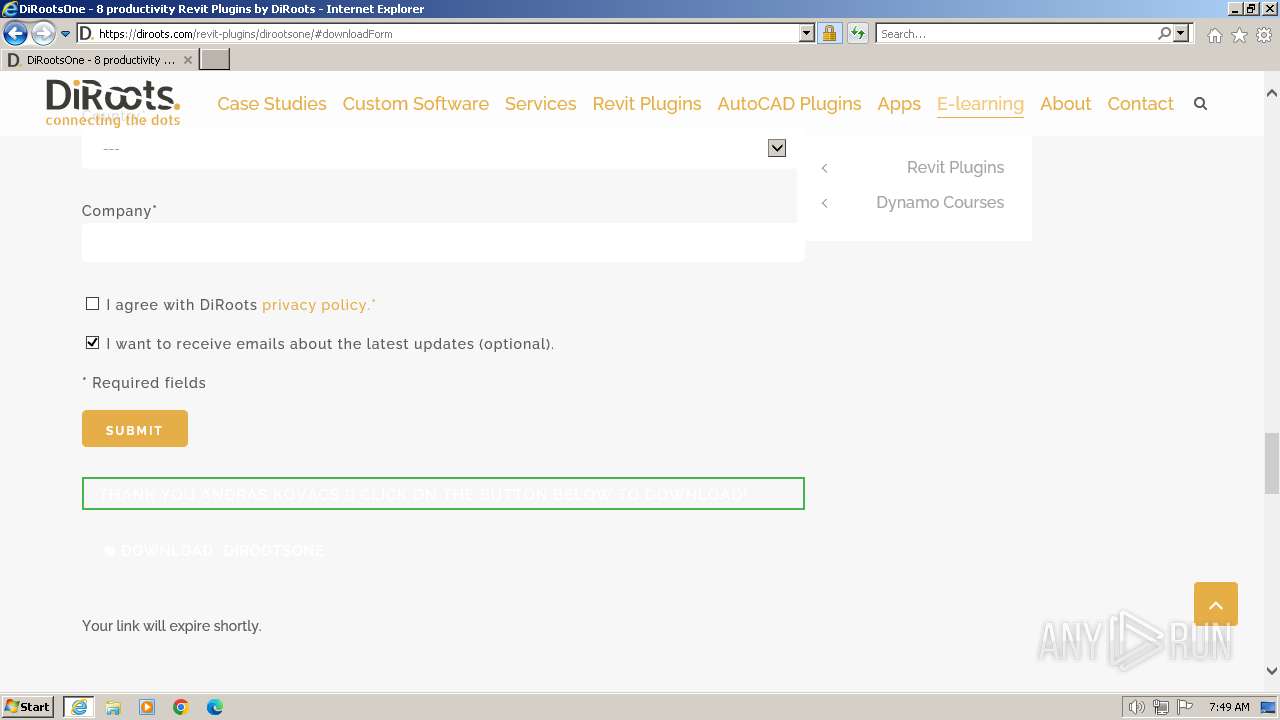This screenshot has width=1280, height=720.
Task: Open media player taskbar icon
Action: (147, 707)
